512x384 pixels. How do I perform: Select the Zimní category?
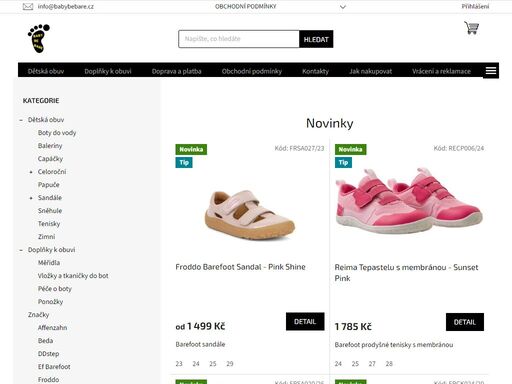pyautogui.click(x=46, y=237)
